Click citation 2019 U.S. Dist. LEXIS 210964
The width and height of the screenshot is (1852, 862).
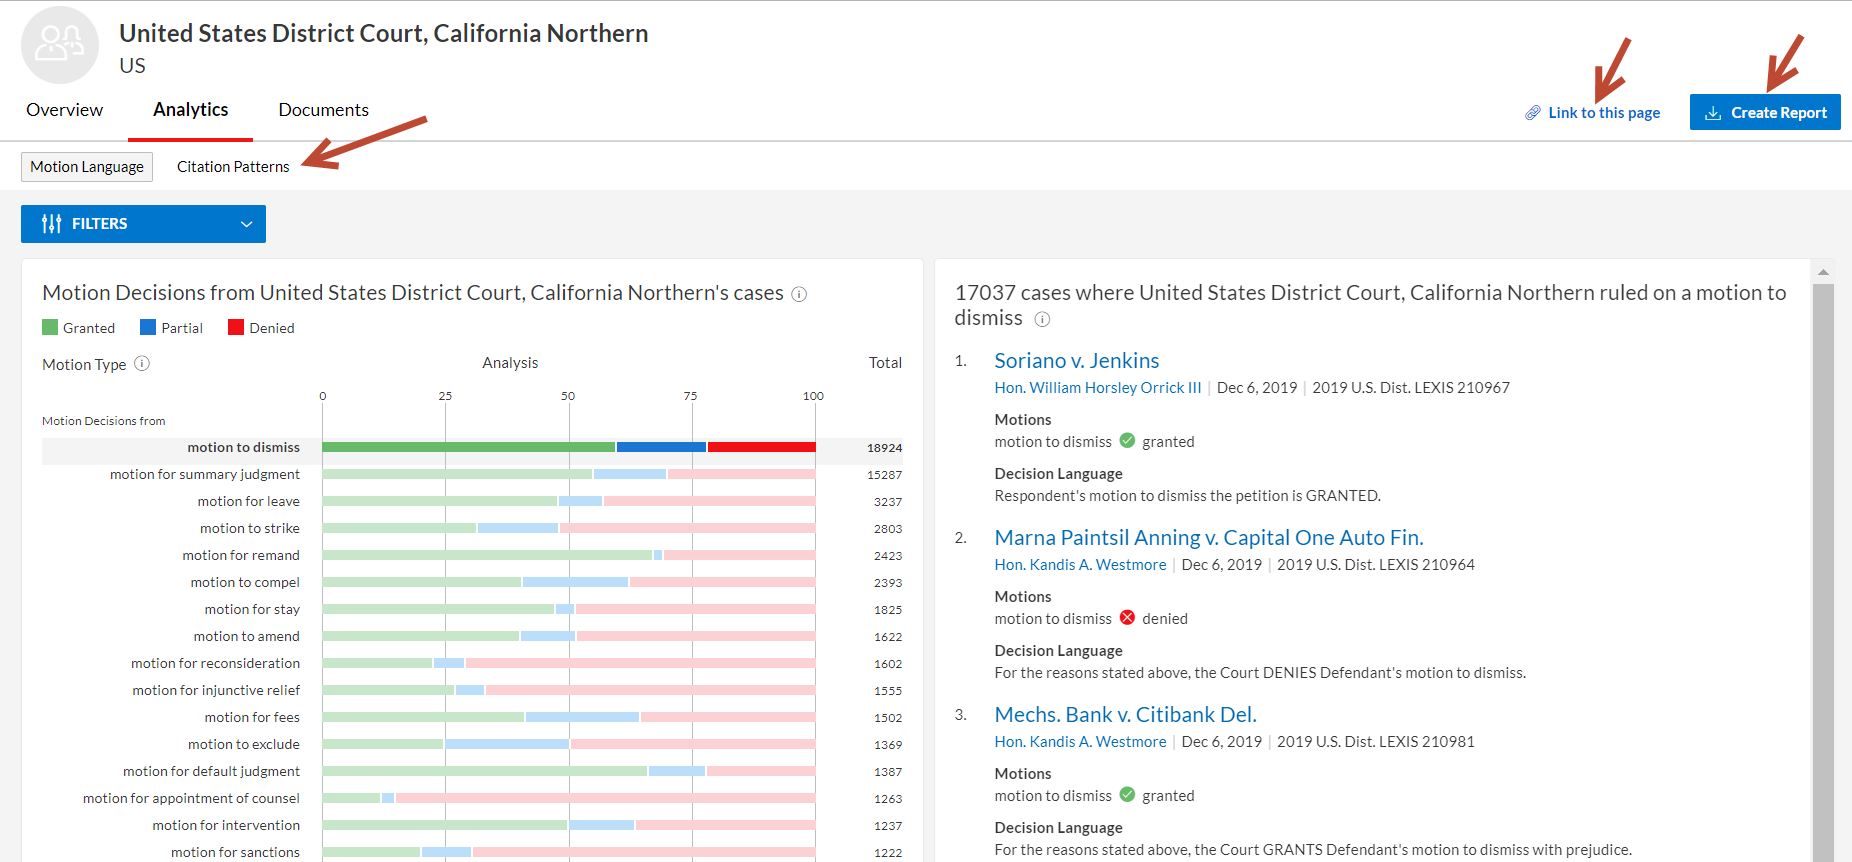click(x=1376, y=565)
